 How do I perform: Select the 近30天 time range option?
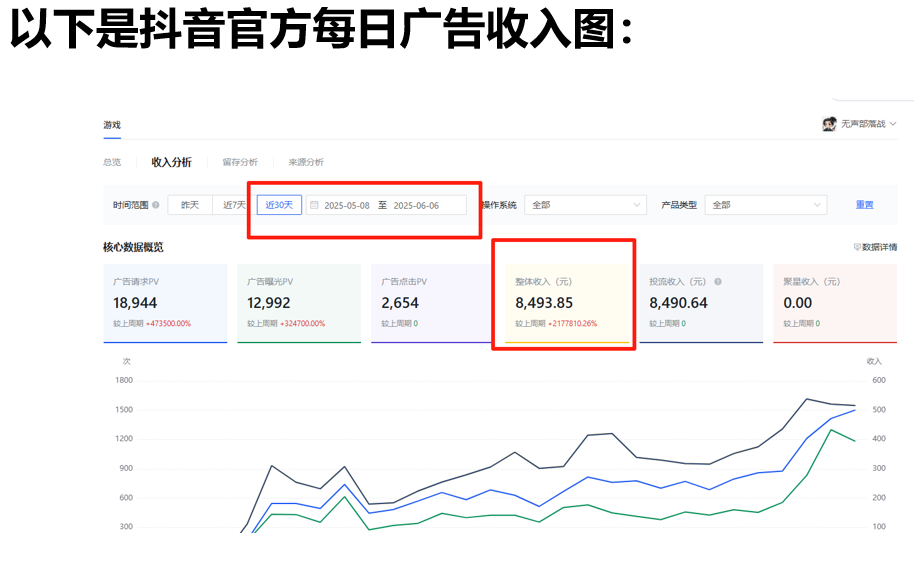(x=279, y=205)
